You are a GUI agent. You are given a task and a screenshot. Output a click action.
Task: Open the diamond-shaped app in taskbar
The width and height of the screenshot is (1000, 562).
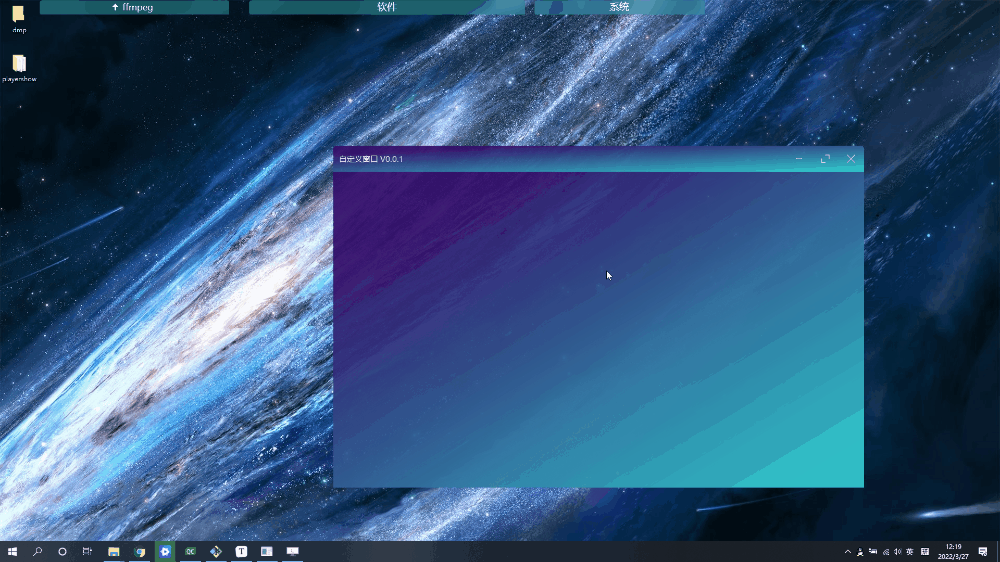pos(216,551)
